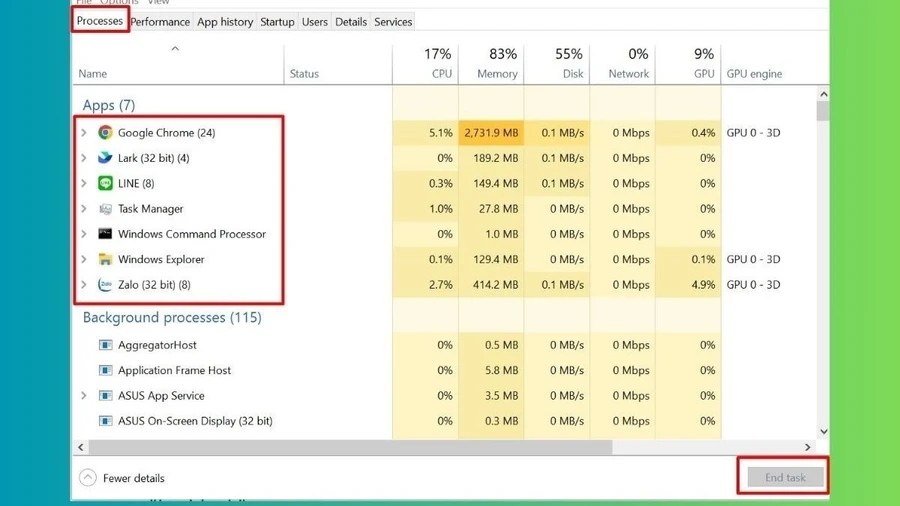
Task: Click the 129.4 MB memory cell
Action: [x=491, y=259]
